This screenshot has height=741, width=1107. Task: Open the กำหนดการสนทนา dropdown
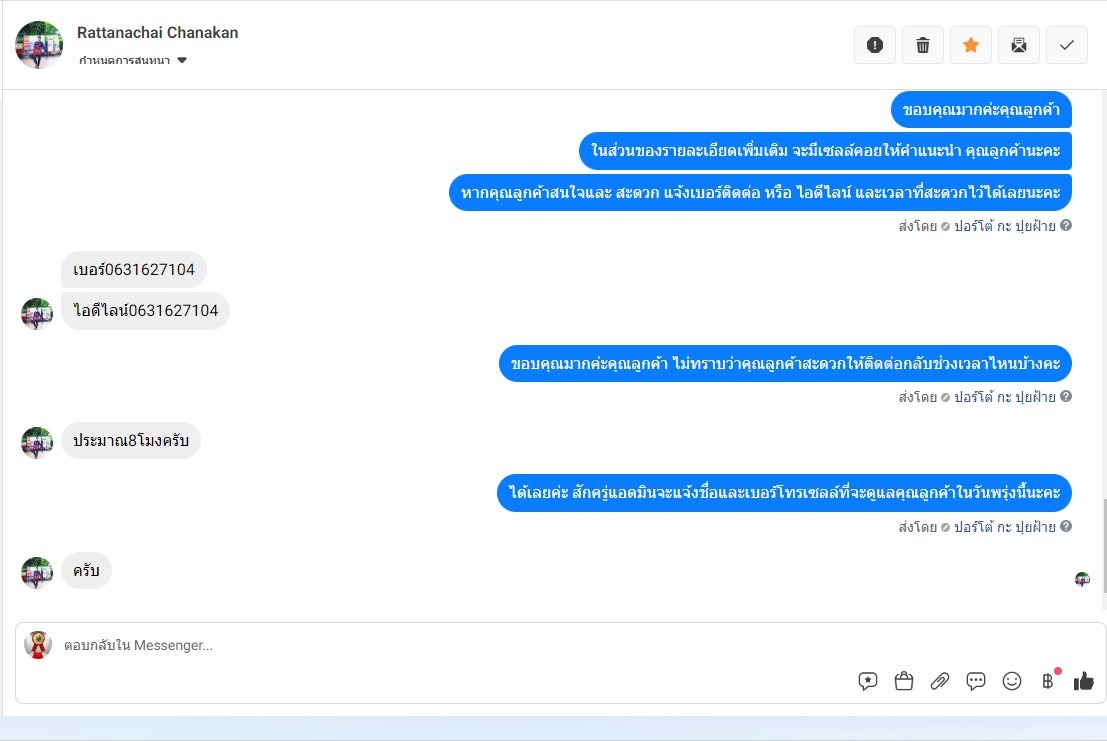point(133,60)
